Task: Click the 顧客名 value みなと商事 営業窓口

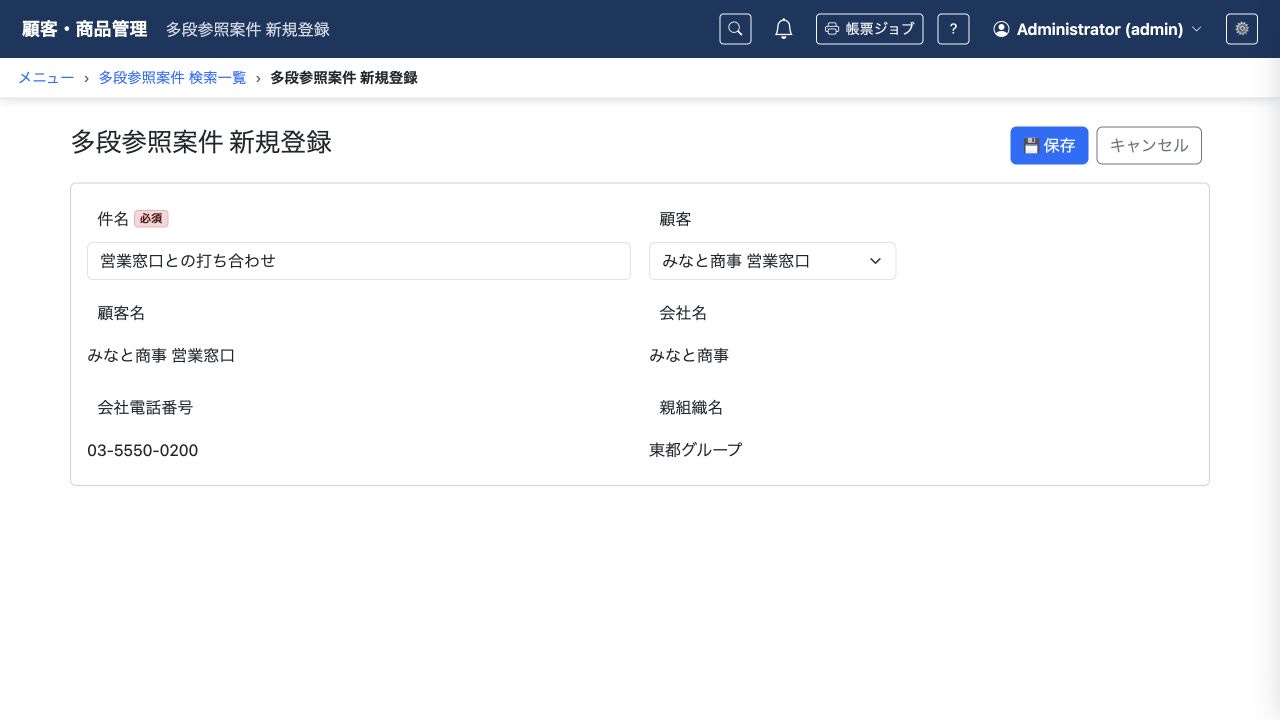Action: pos(161,355)
